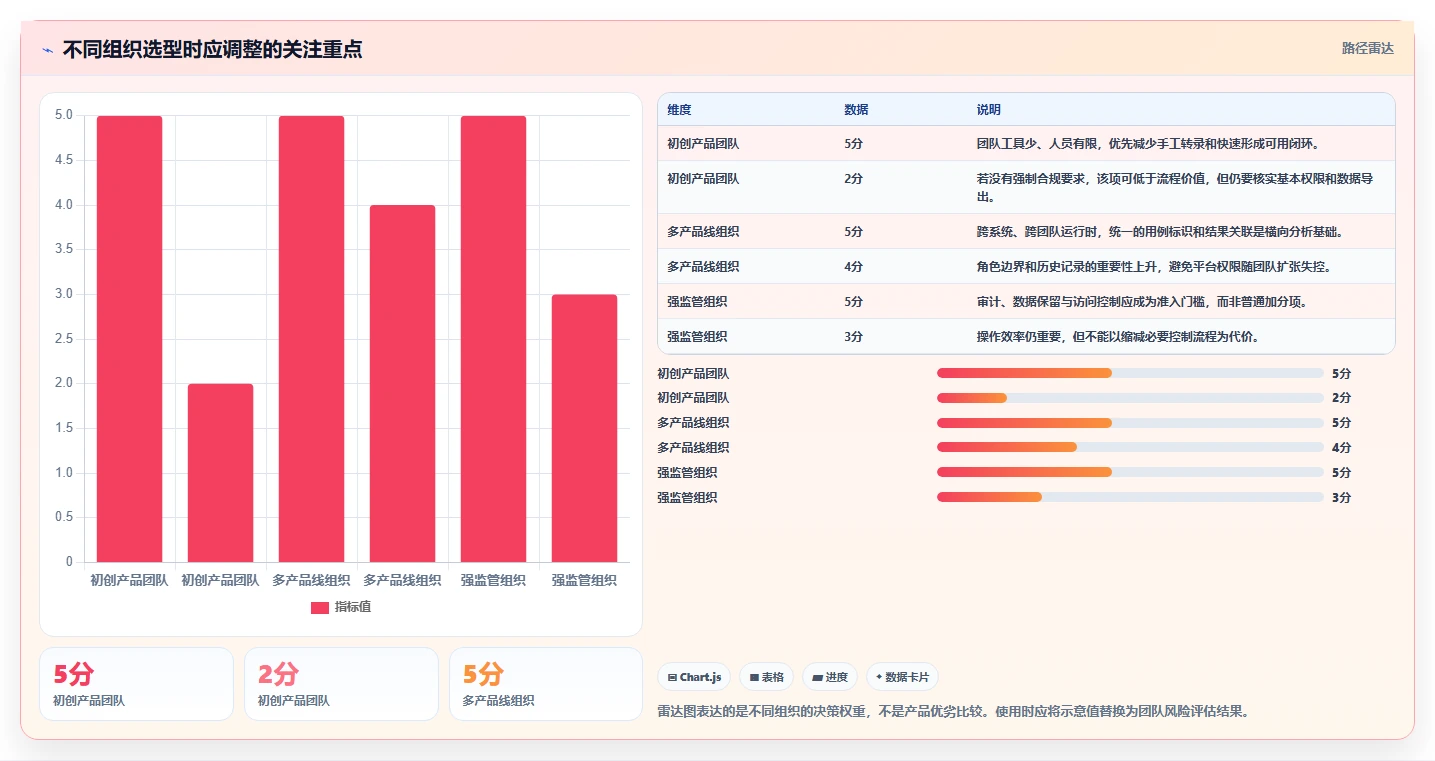Click the 多产品线组织 chart bar reaching 5.0

click(x=312, y=339)
